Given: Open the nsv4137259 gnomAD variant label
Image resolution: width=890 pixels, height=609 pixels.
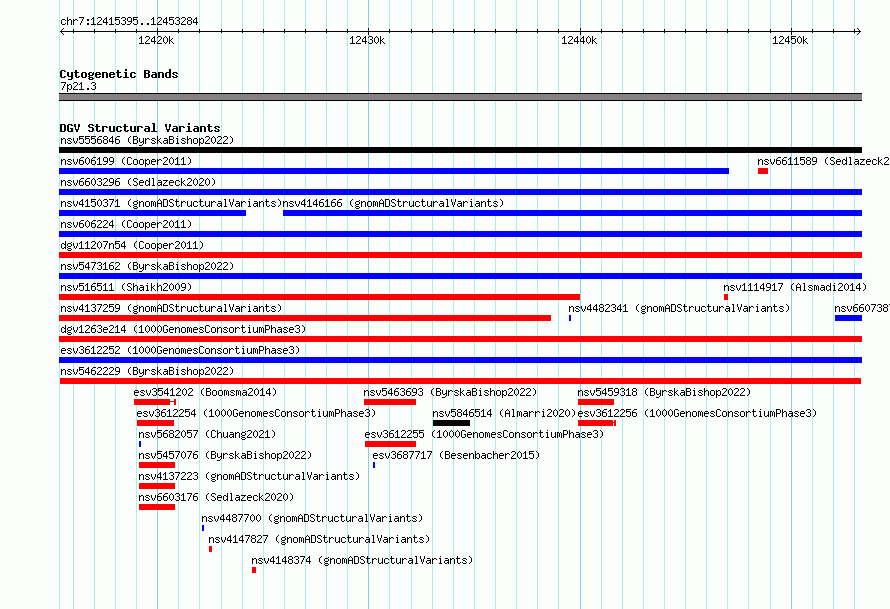Looking at the screenshot, I should coord(171,308).
